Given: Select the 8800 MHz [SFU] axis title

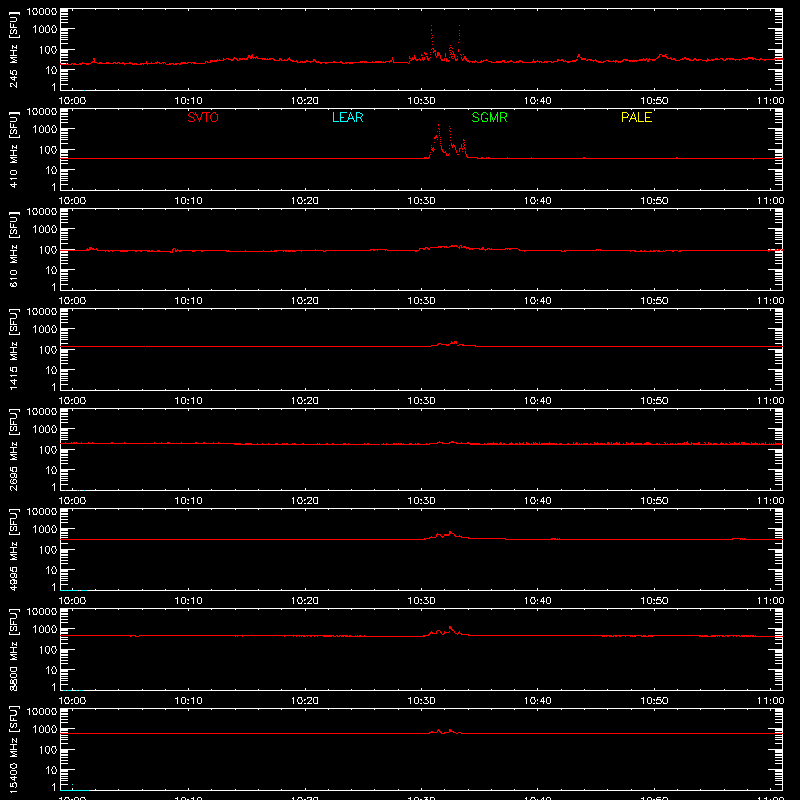Looking at the screenshot, I should 14,649.
